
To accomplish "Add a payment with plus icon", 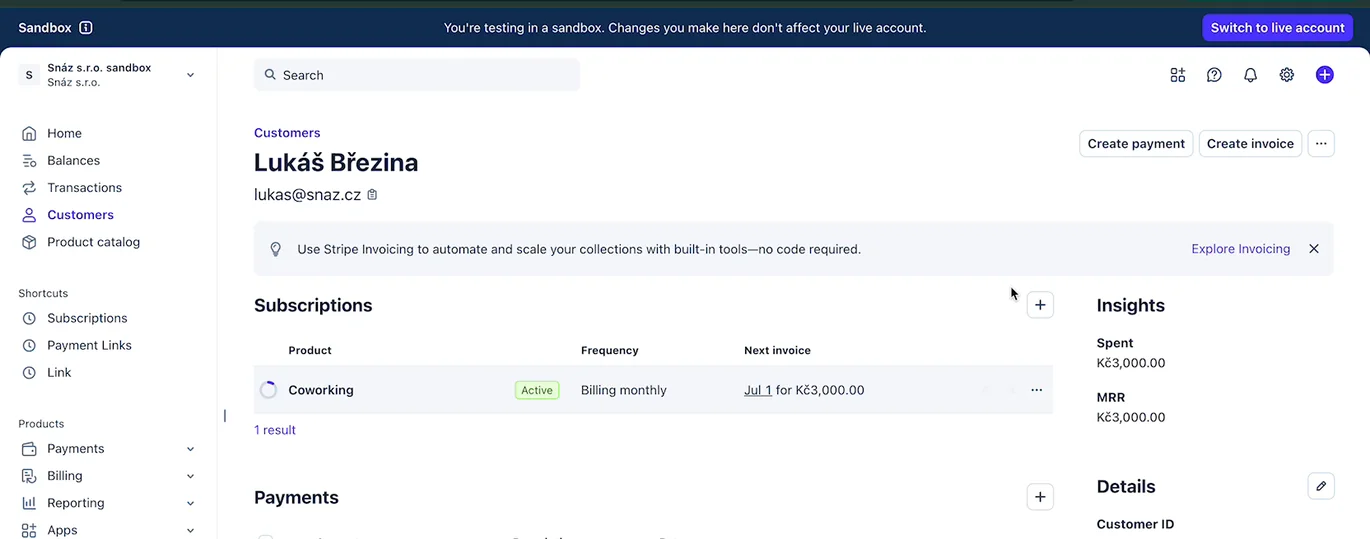I will pos(1040,497).
